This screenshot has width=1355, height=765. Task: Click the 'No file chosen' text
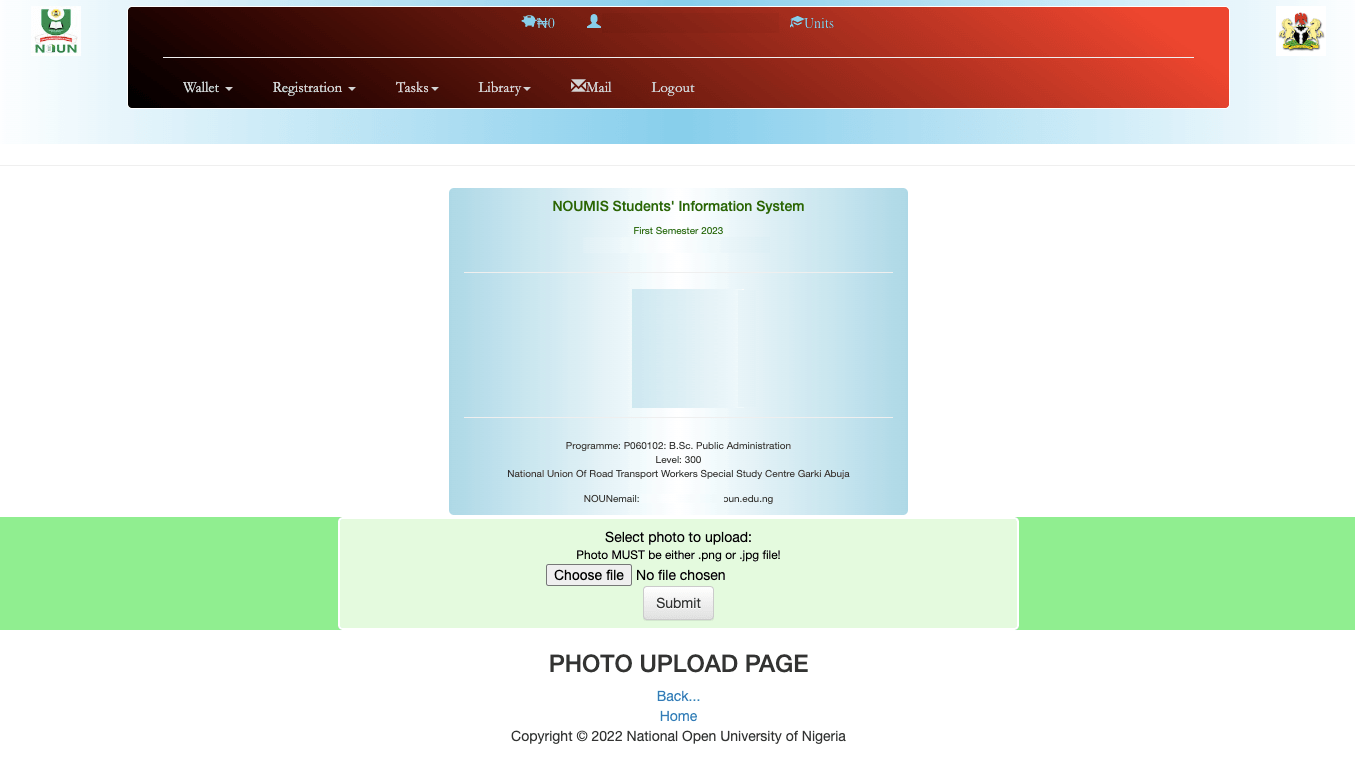[681, 575]
